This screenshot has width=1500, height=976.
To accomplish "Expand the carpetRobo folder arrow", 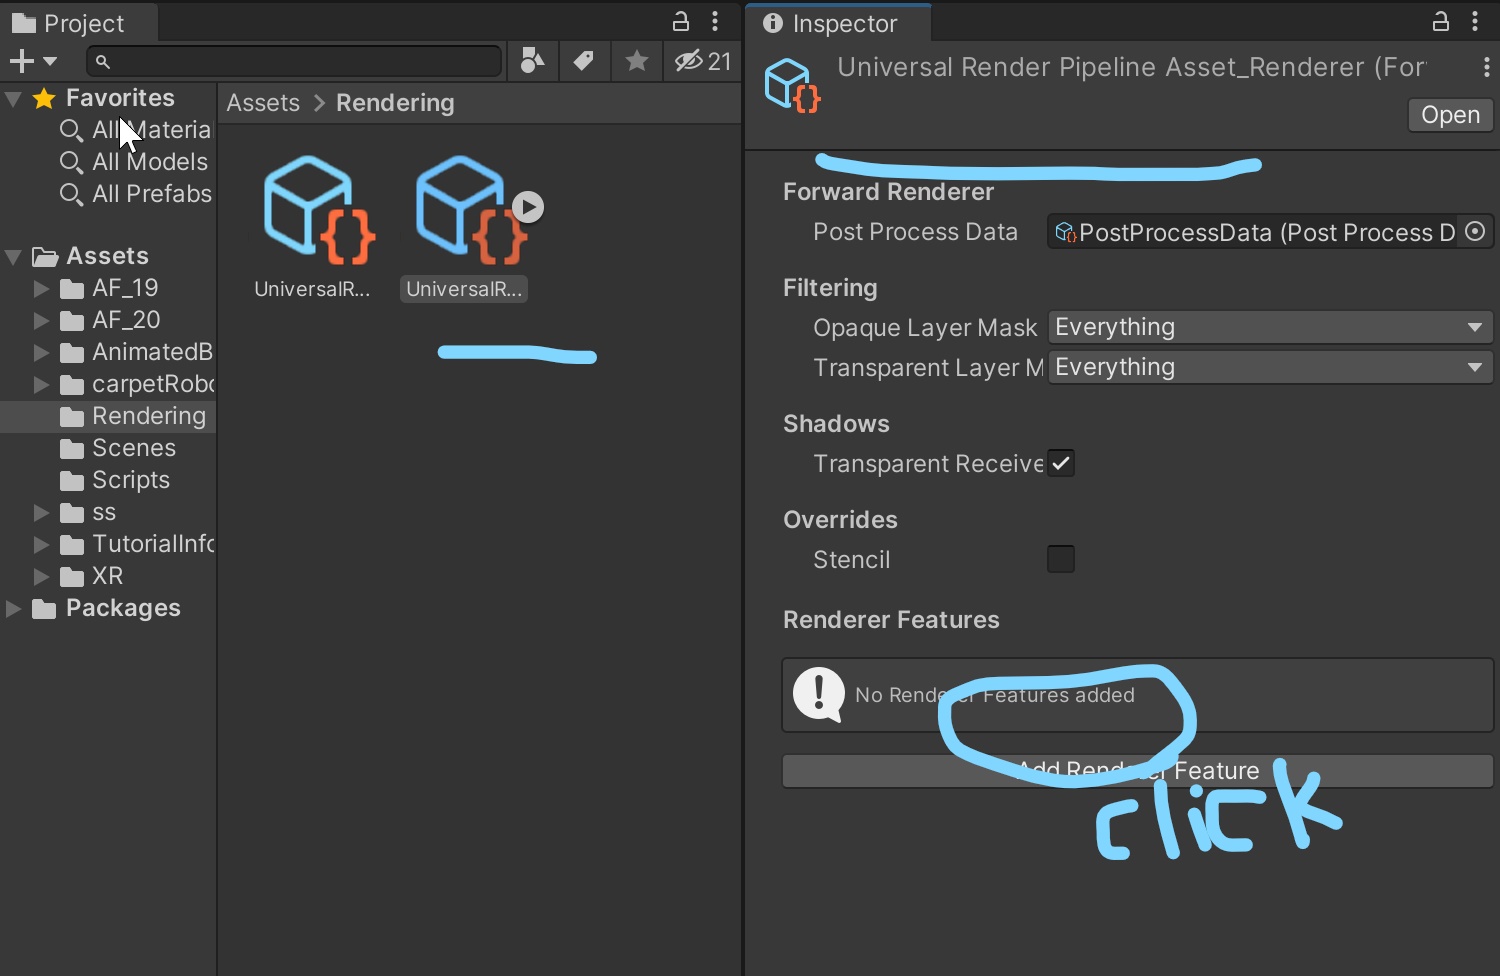I will click(x=42, y=385).
